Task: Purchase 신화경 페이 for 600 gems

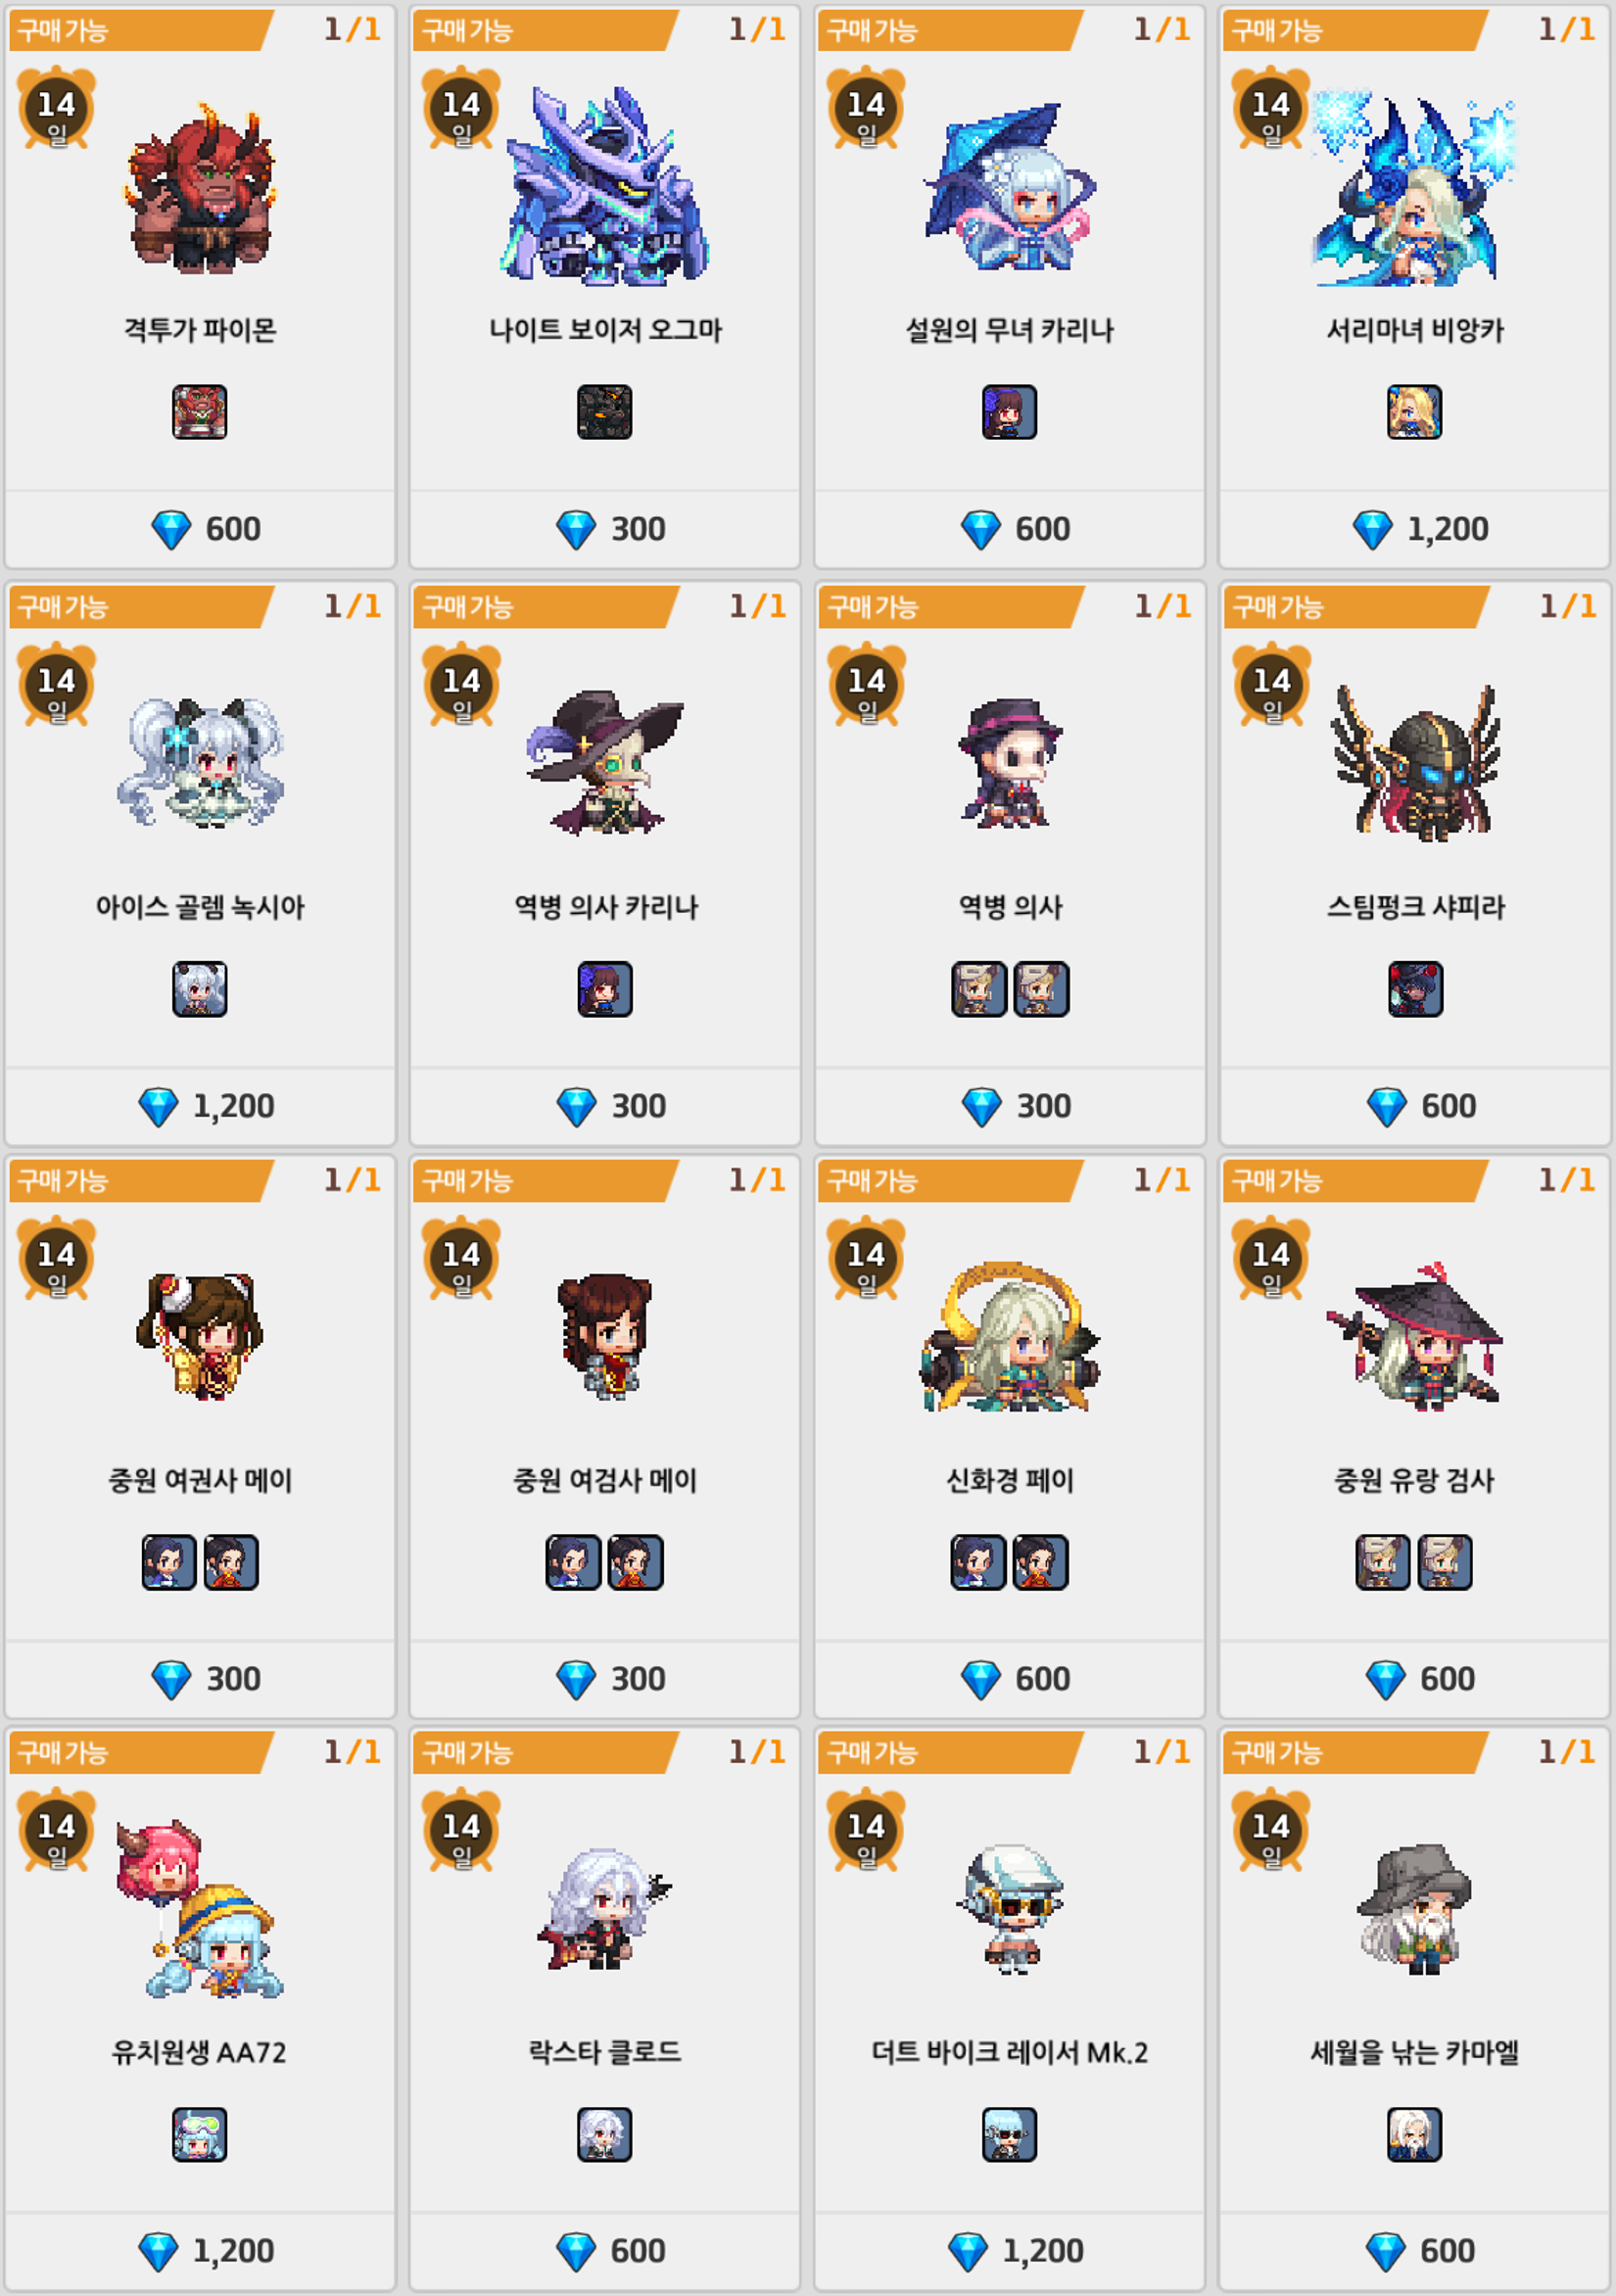Action: [1009, 1679]
